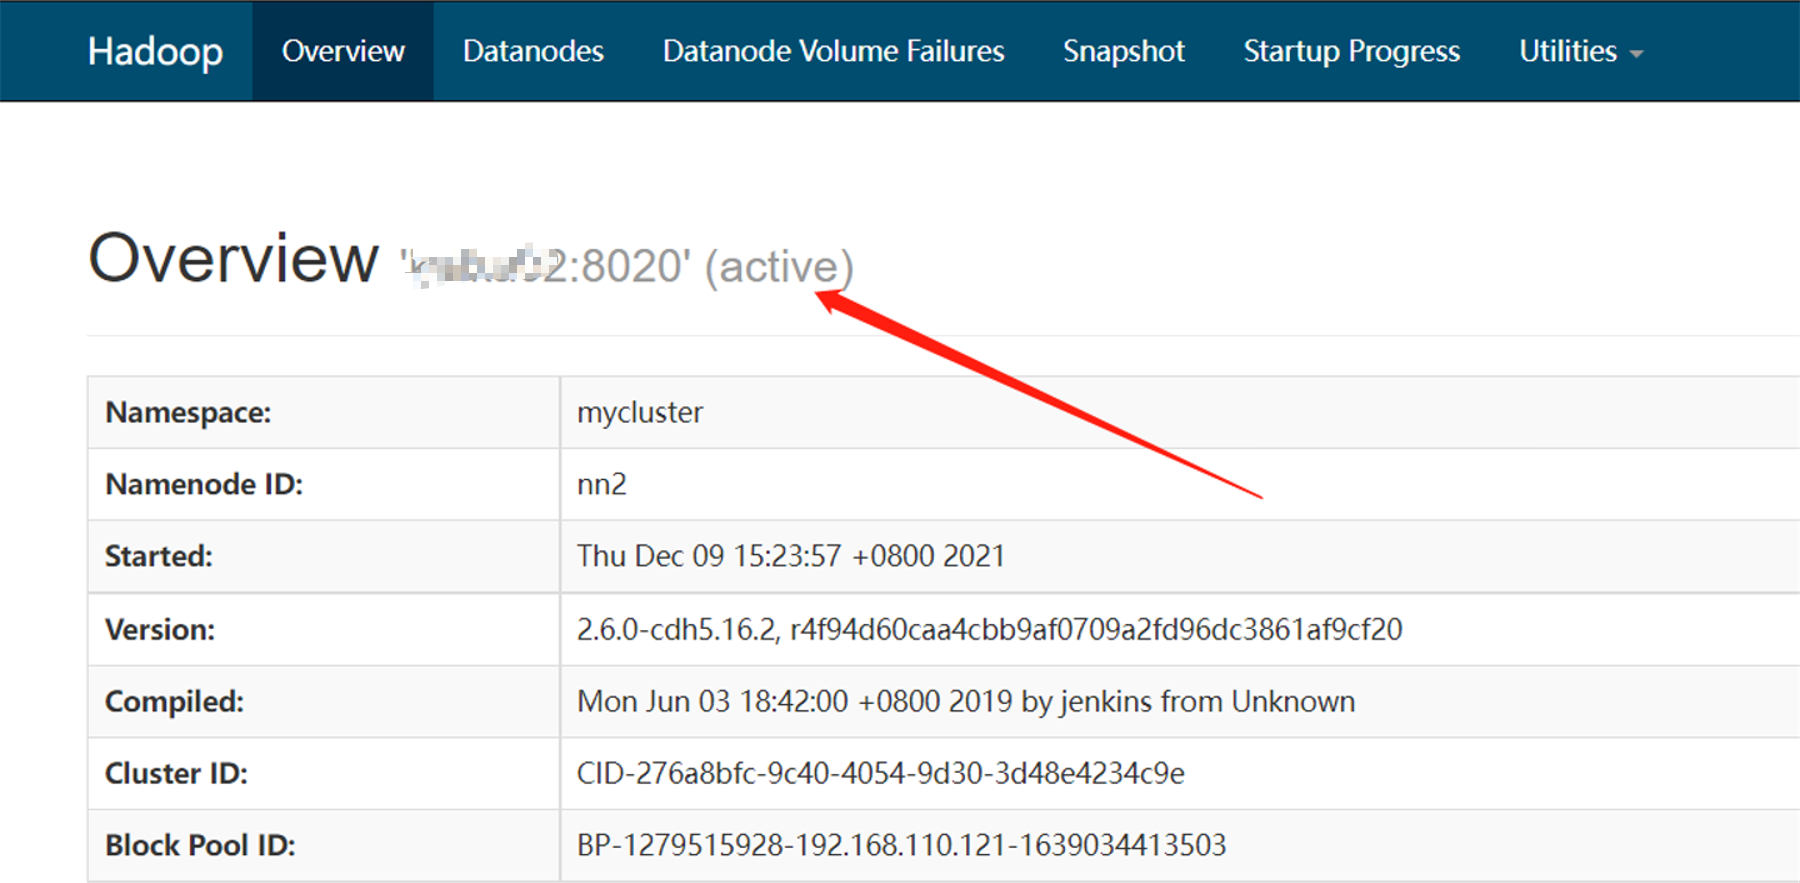Click the Started timestamp value
The image size is (1800, 883).
[x=790, y=556]
